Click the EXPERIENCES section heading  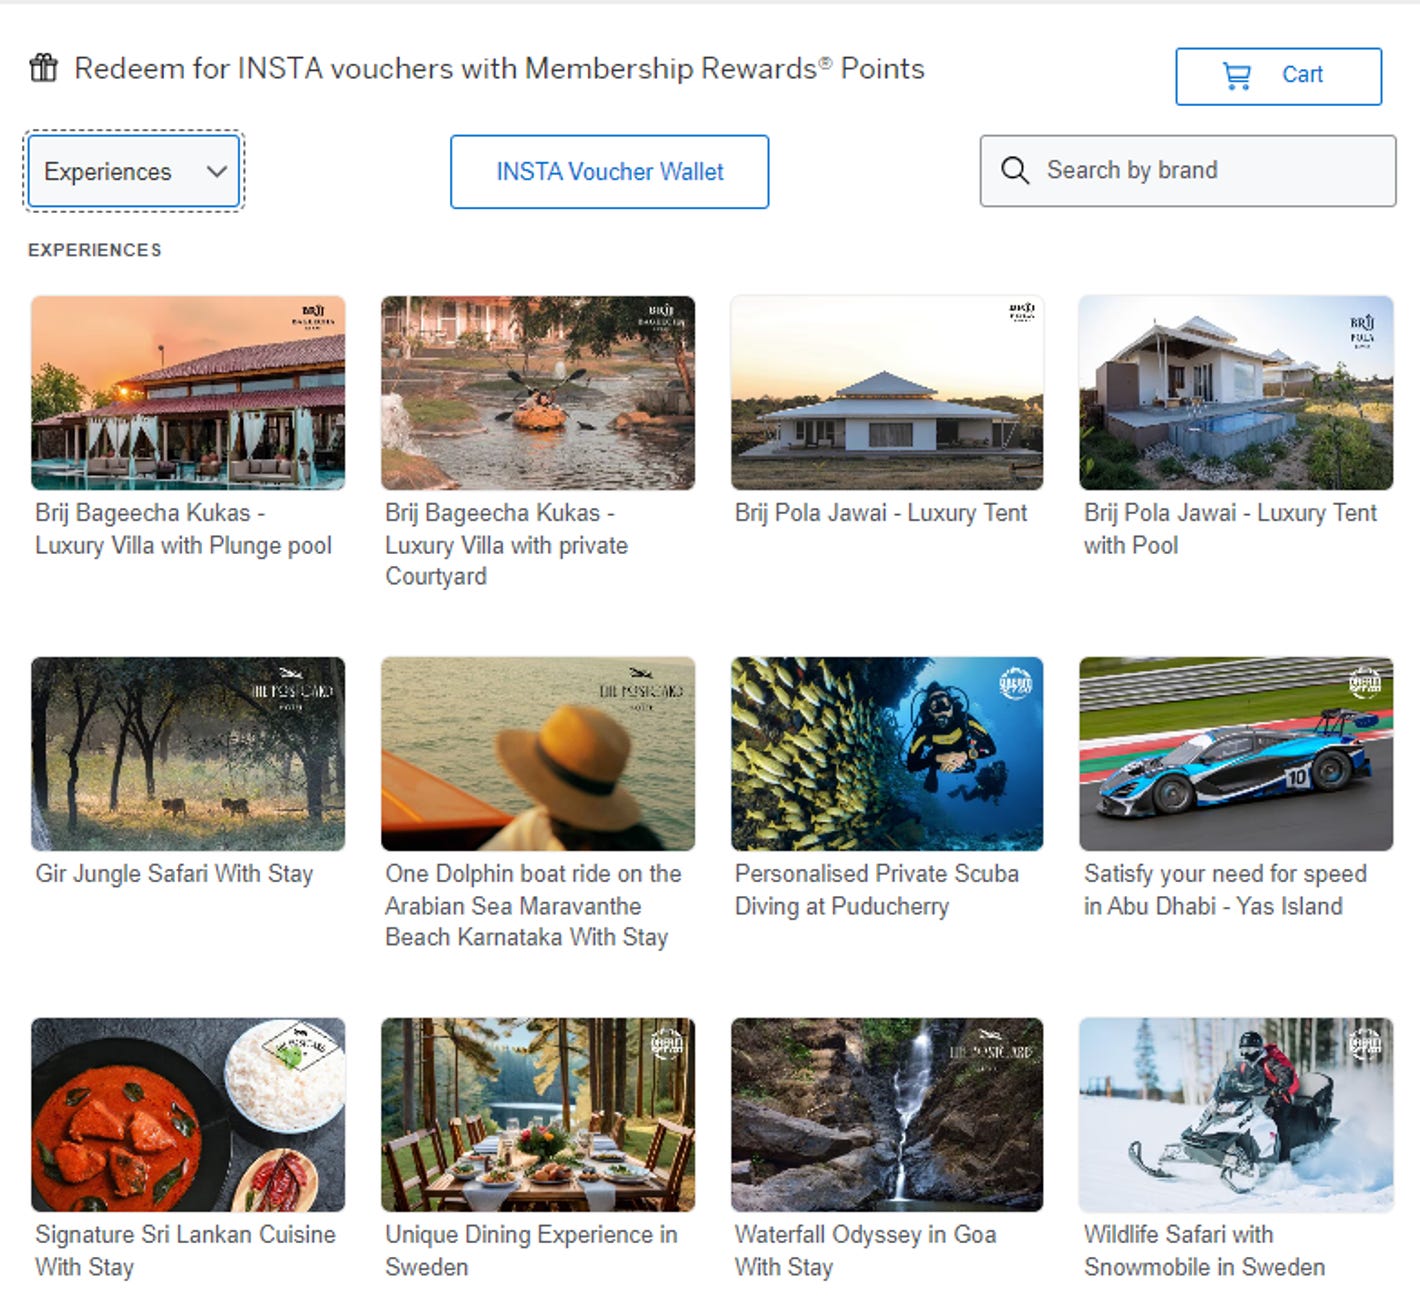point(95,250)
